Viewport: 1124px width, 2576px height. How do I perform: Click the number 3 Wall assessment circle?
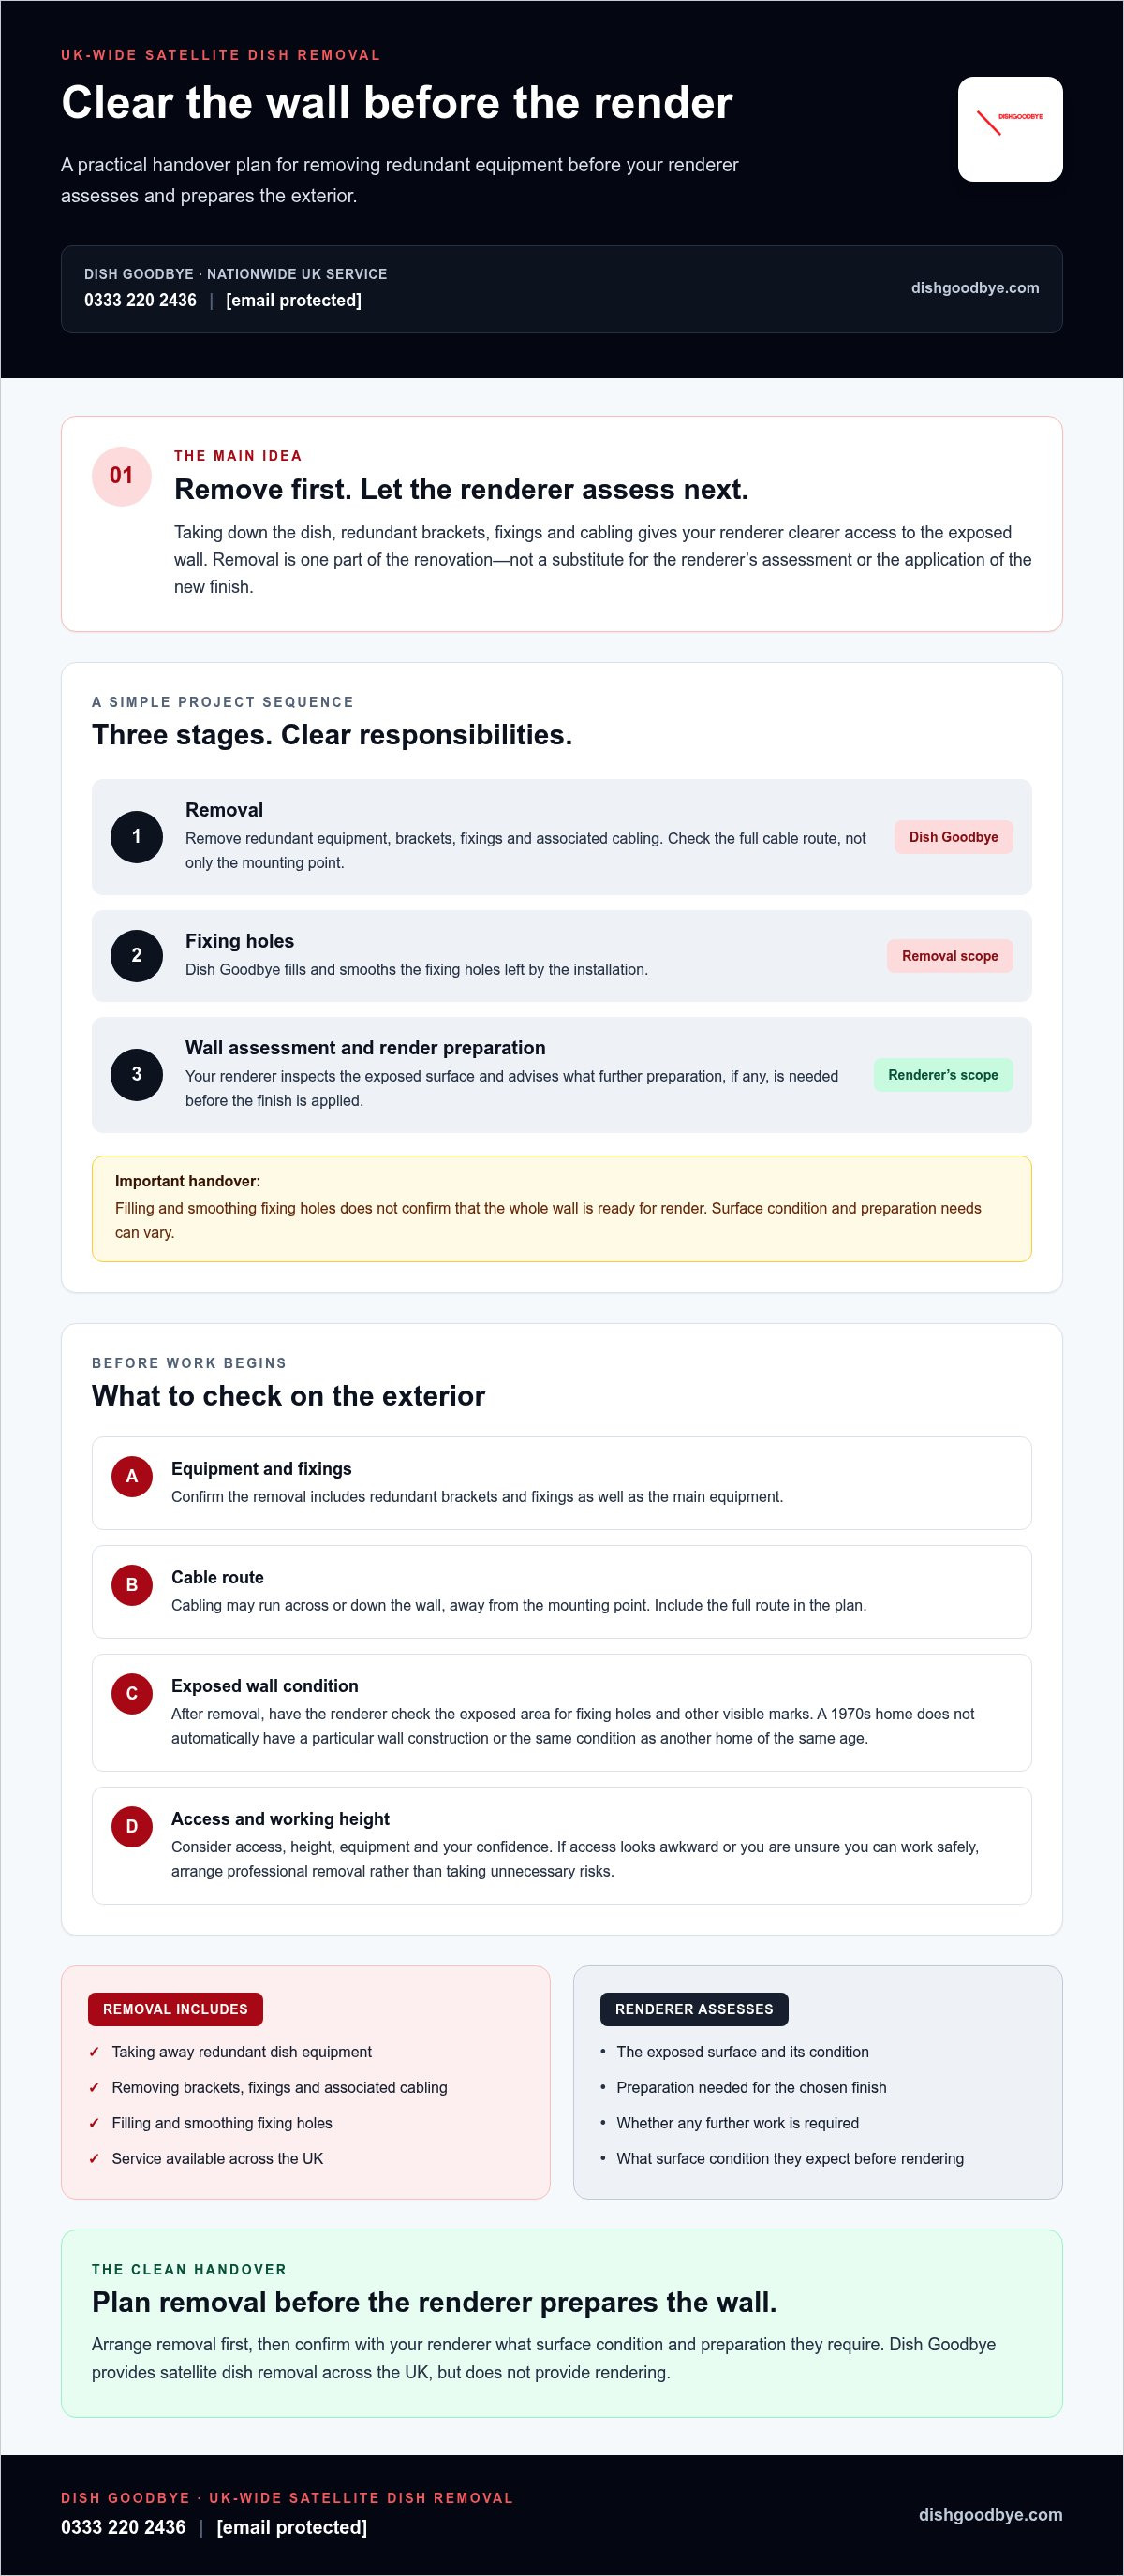(x=137, y=1074)
